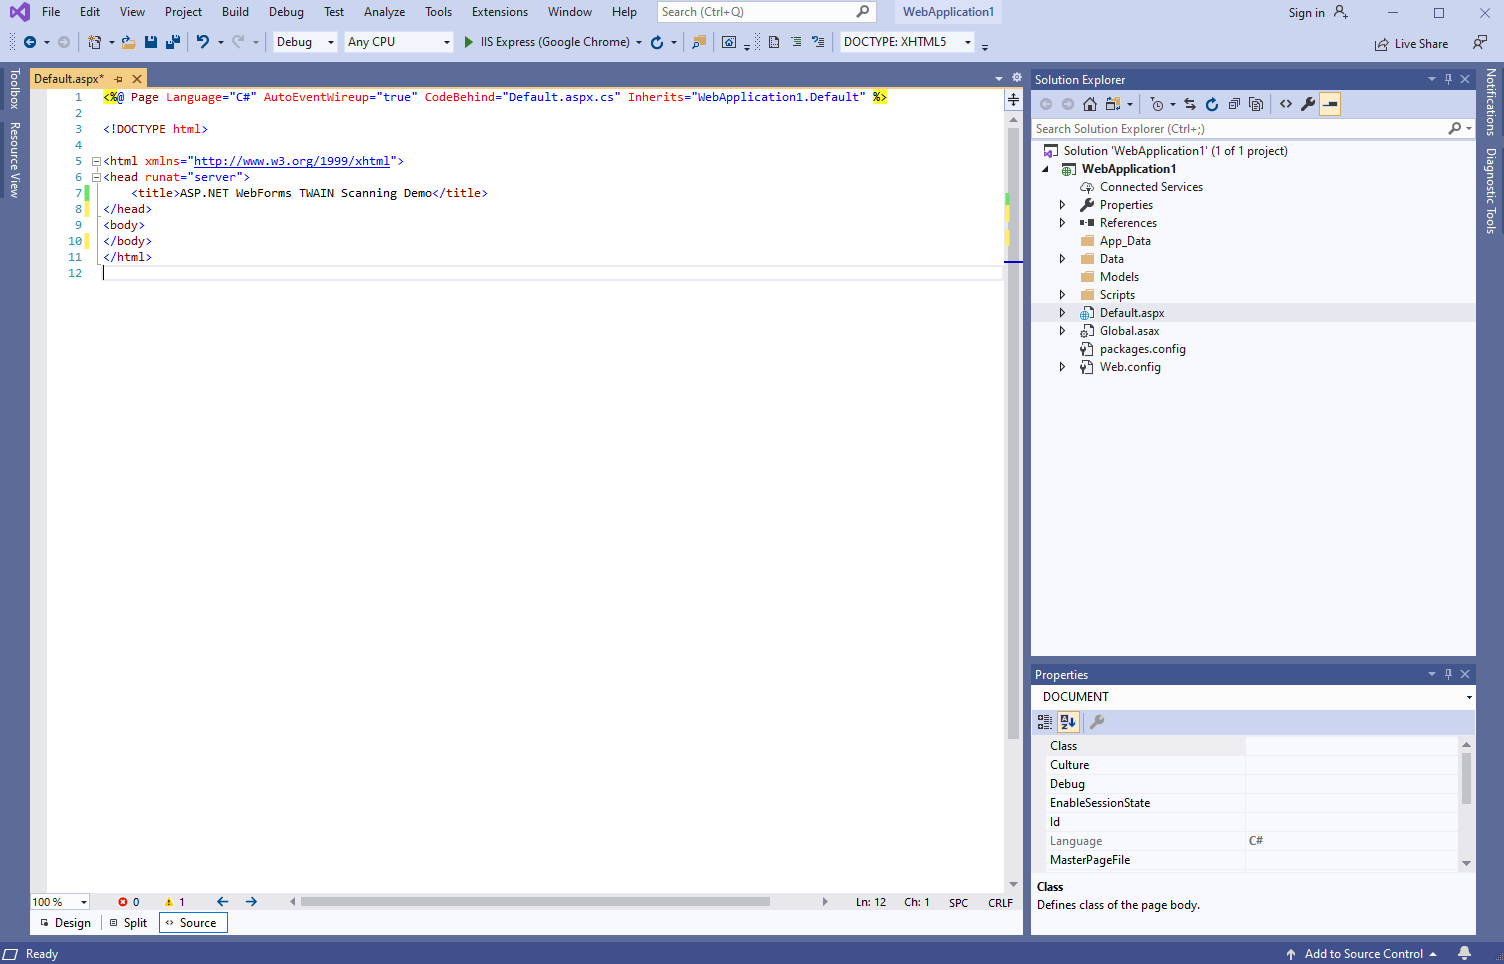Click Sync with Active Document icon
Viewport: 1504px width, 964px height.
coord(1189,104)
